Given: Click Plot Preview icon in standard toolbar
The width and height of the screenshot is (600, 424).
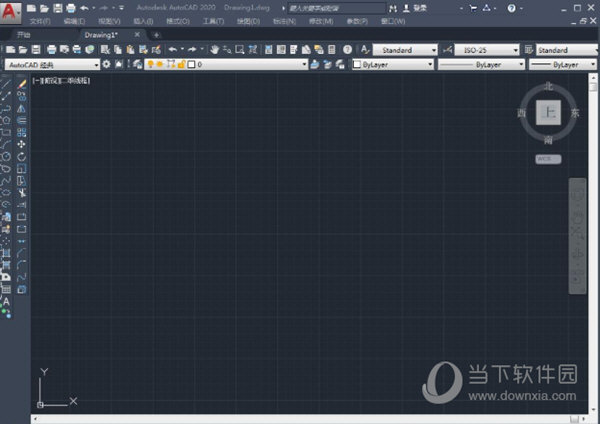Looking at the screenshot, I should [x=64, y=49].
